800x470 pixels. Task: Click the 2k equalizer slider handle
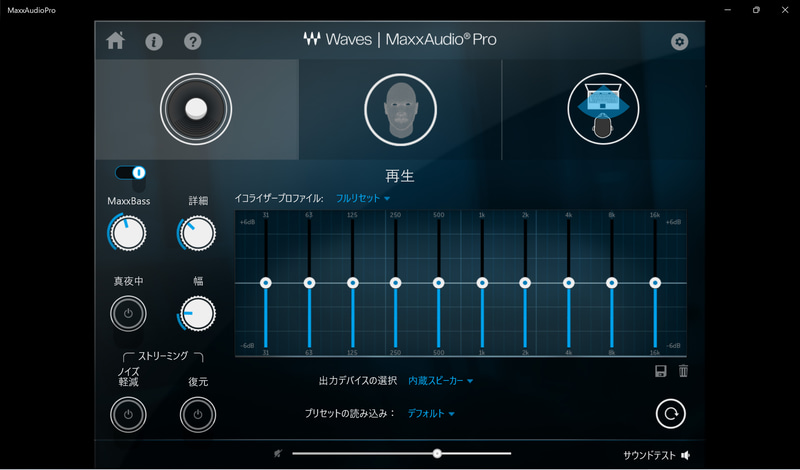tap(525, 283)
